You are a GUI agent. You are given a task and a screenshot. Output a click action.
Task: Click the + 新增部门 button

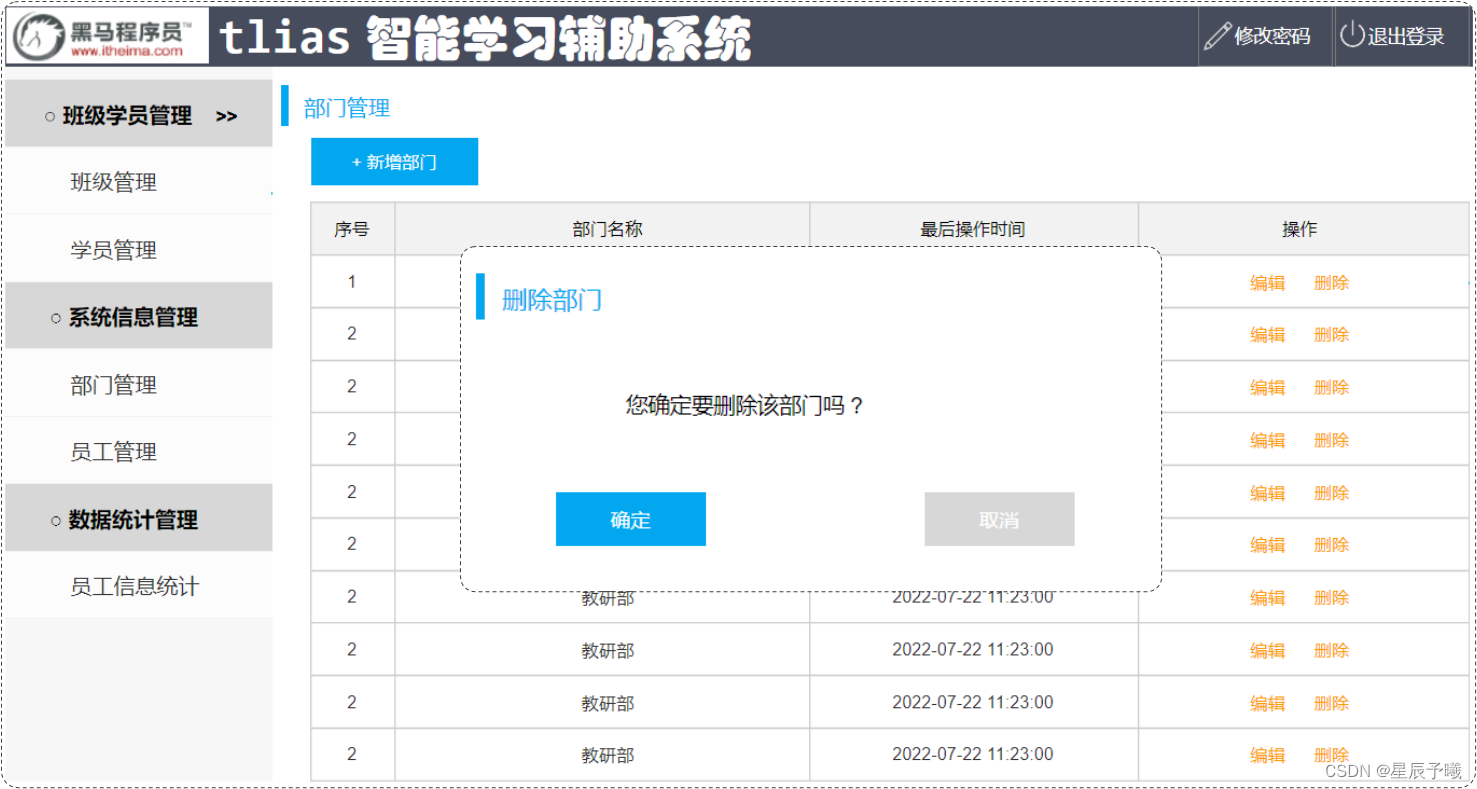(x=394, y=162)
